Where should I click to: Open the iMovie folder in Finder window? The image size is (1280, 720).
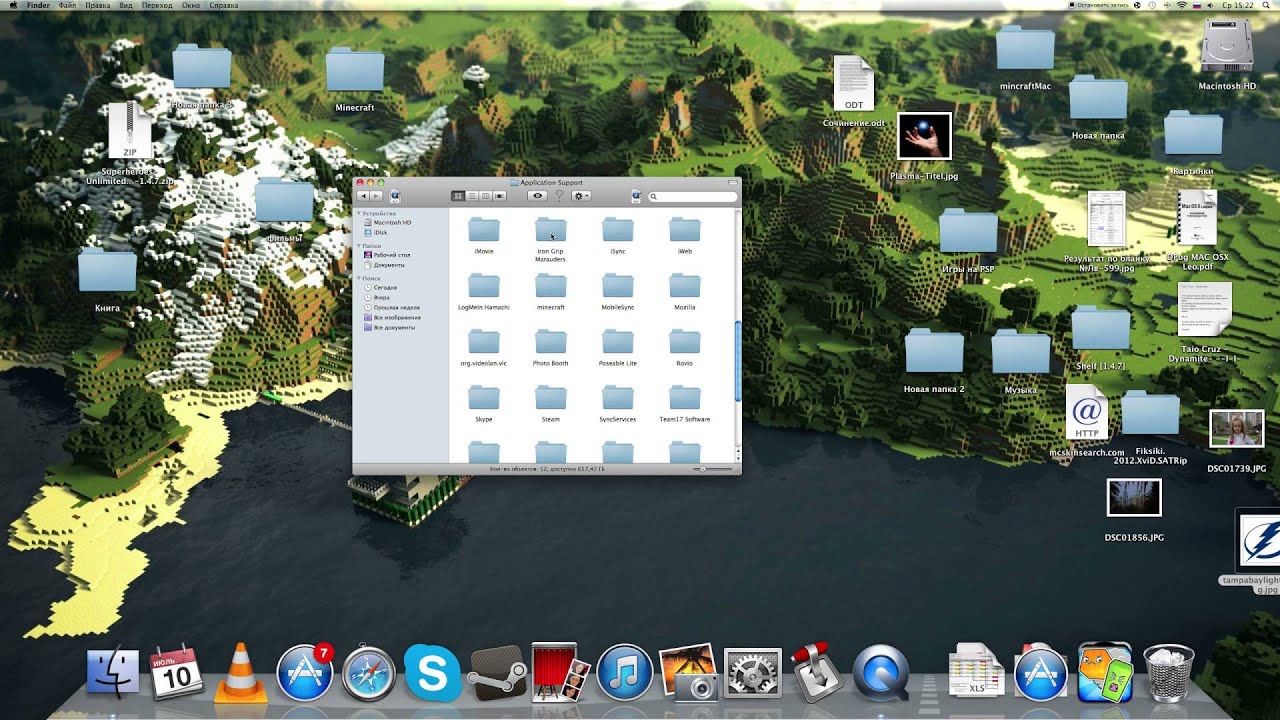tap(484, 230)
